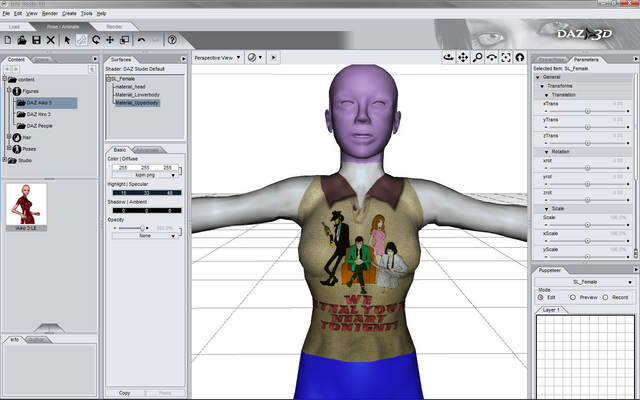Click the forward arrow in Content pane

click(x=16, y=69)
